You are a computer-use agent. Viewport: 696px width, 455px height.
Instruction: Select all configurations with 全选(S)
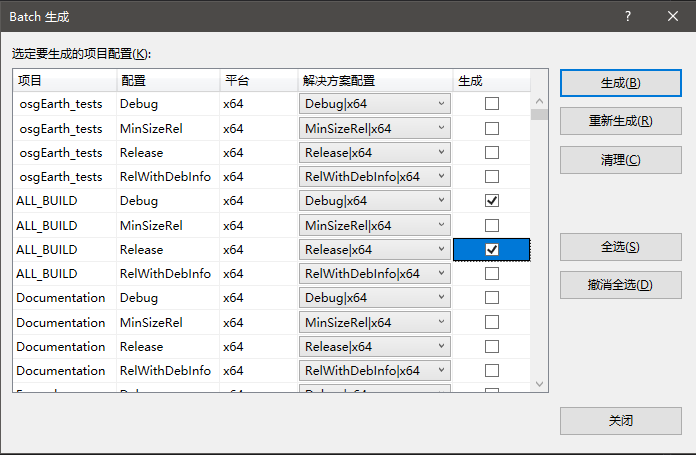pyautogui.click(x=620, y=247)
